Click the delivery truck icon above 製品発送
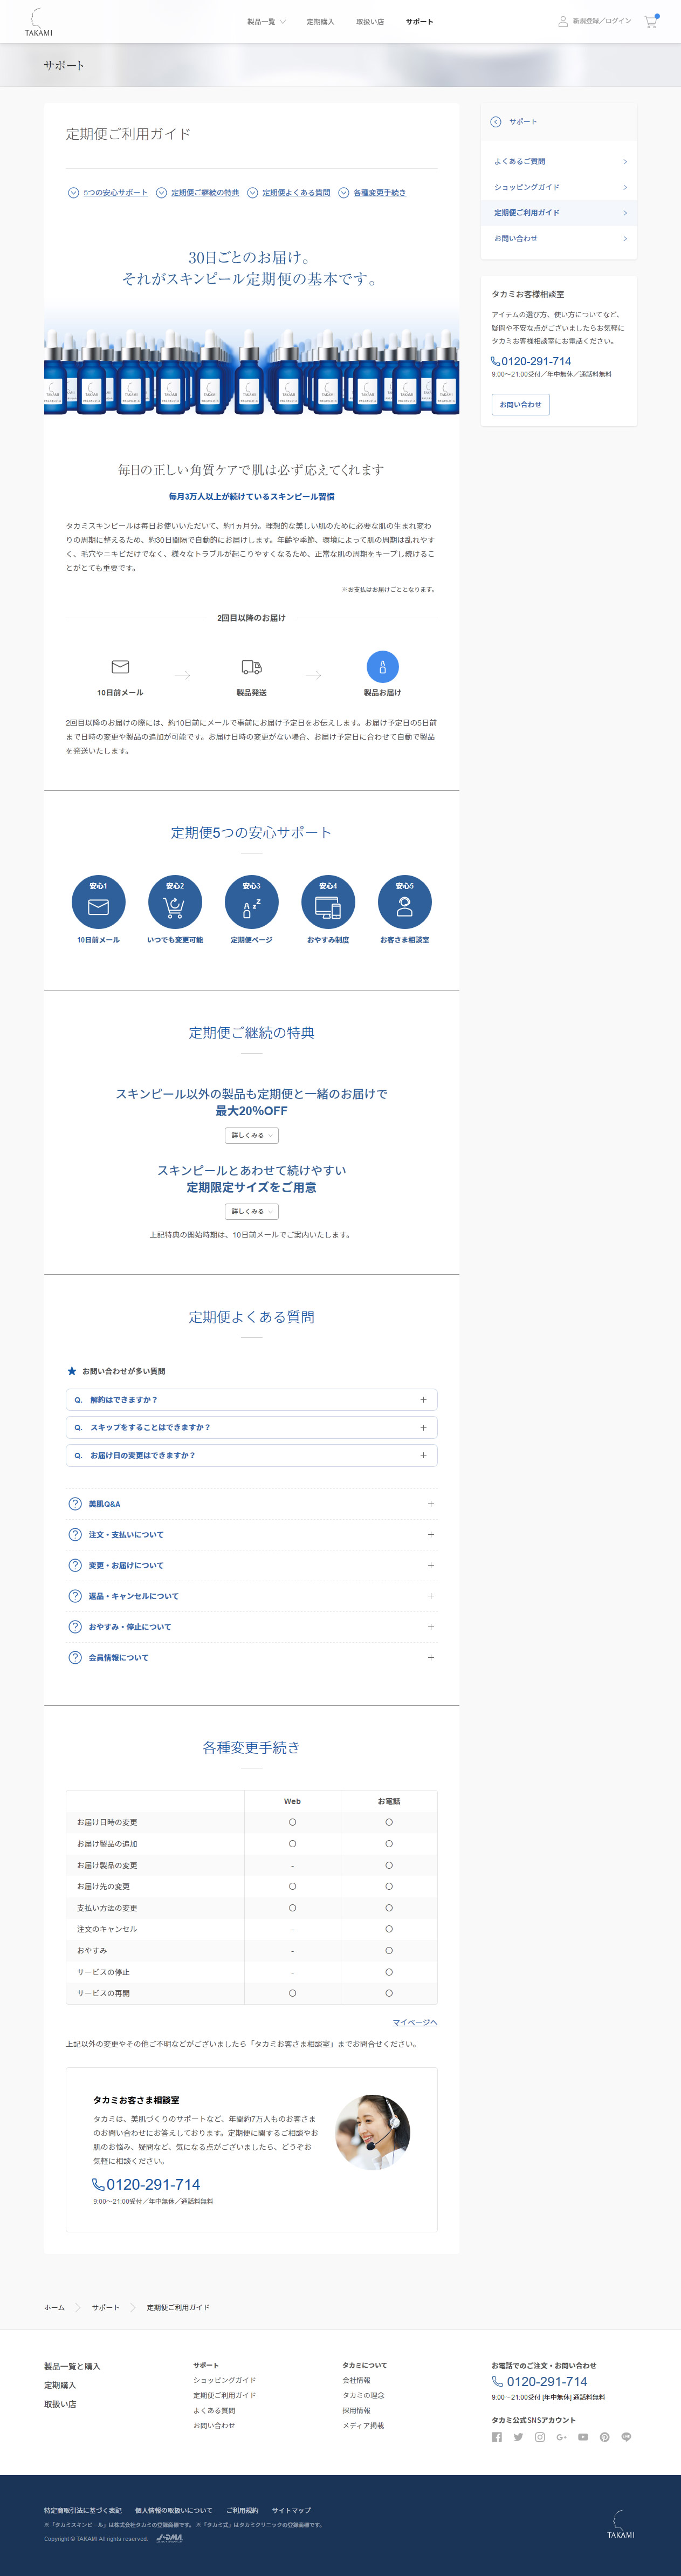 [252, 667]
